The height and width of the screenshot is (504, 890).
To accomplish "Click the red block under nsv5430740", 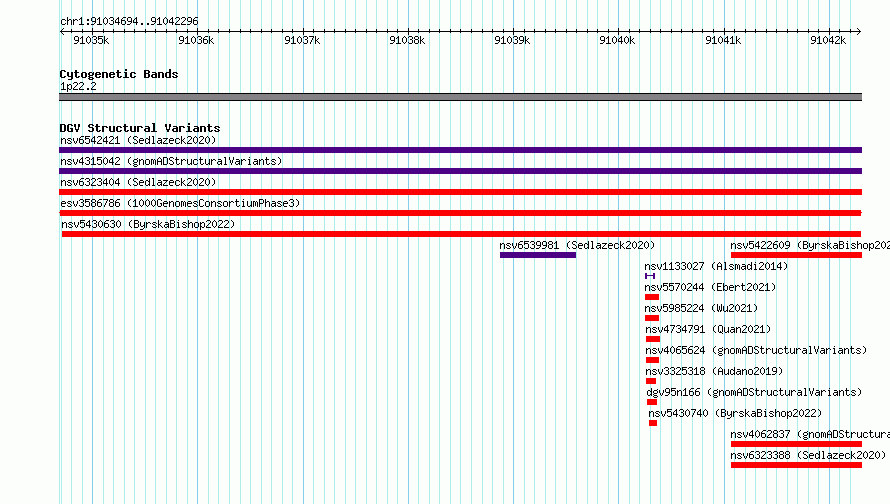I will [653, 423].
